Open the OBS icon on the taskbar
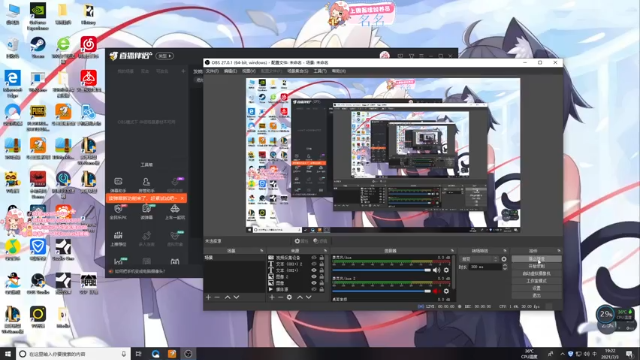The height and width of the screenshot is (360, 640). coord(188,354)
